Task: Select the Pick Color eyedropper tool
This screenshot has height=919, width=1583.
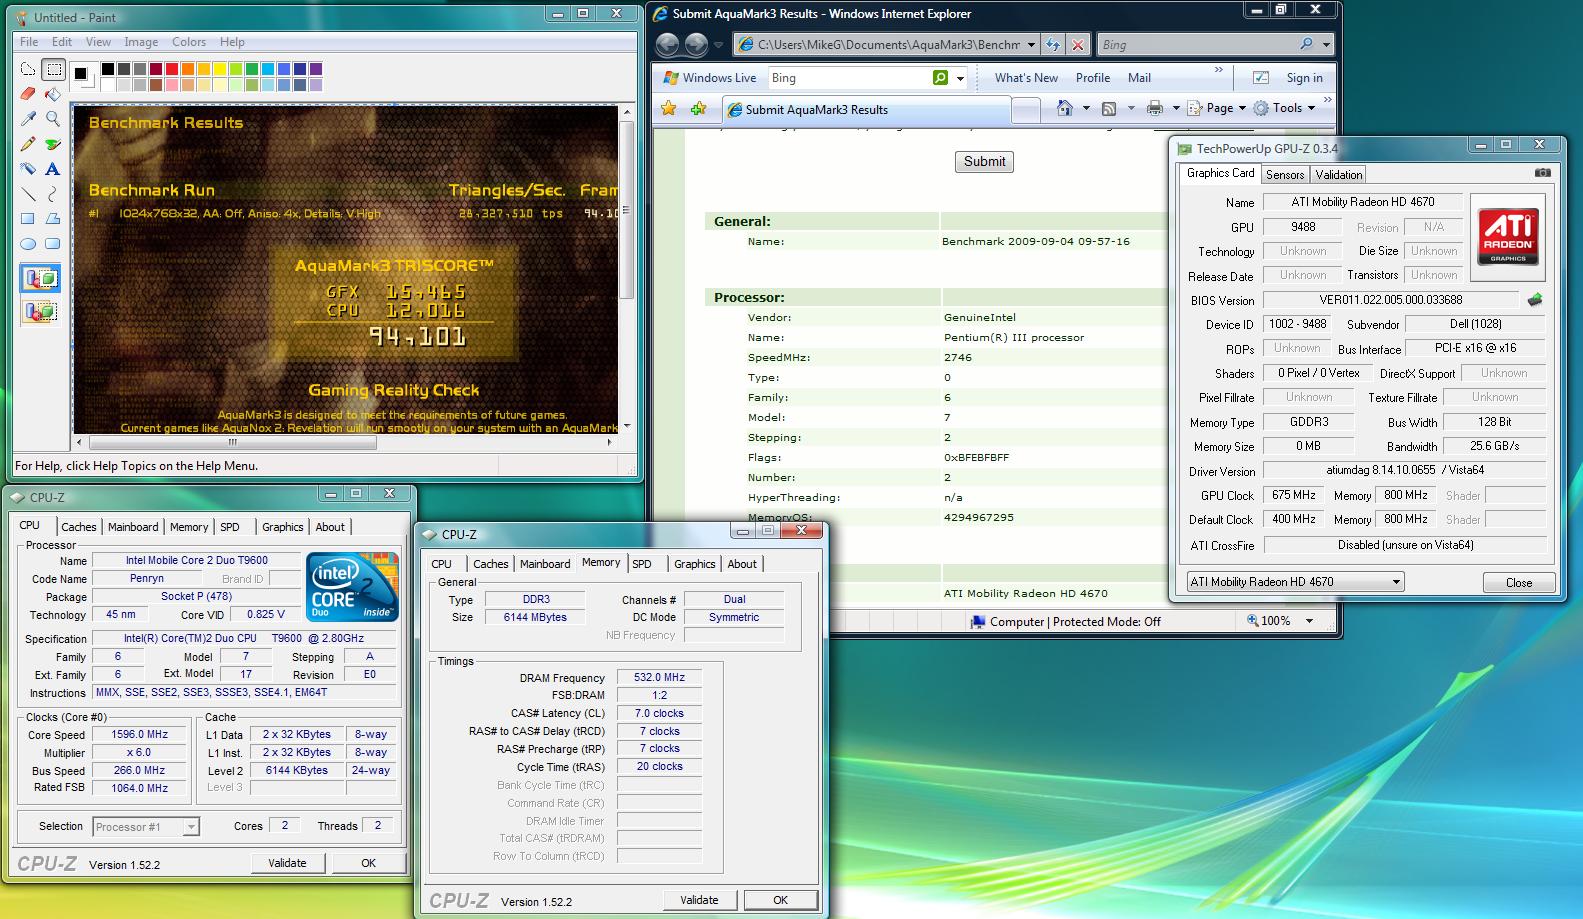Action: click(28, 119)
